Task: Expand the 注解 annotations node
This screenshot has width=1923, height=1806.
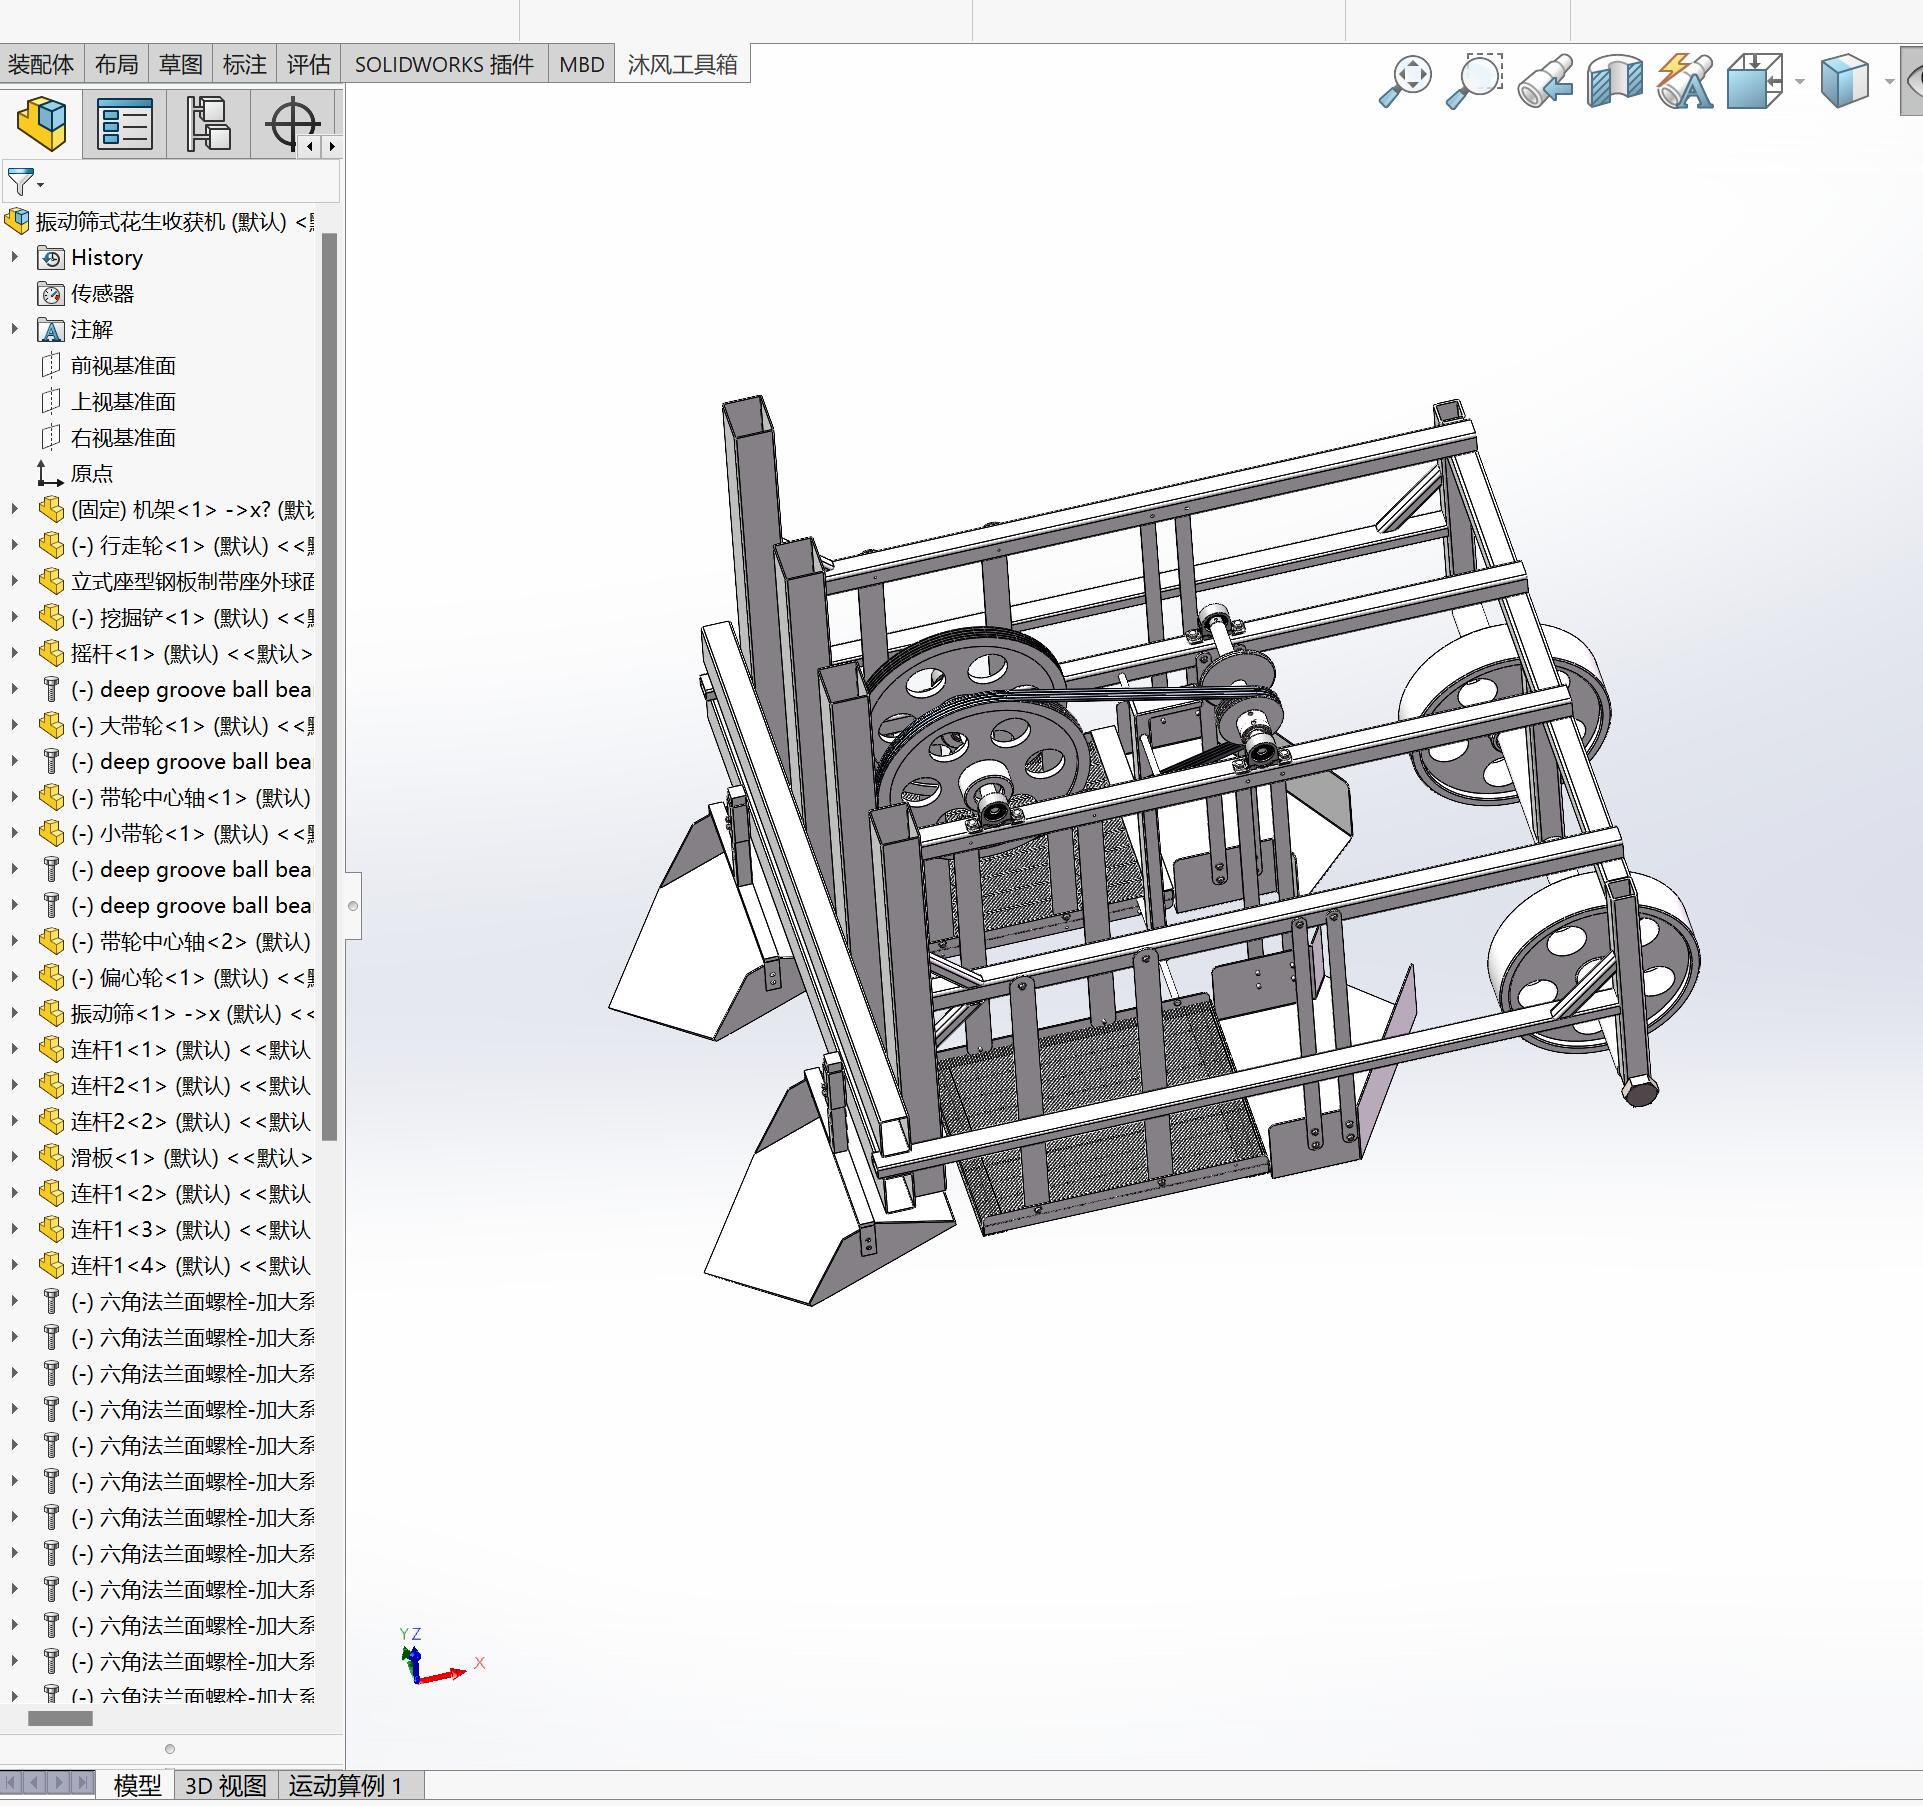Action: click(15, 329)
